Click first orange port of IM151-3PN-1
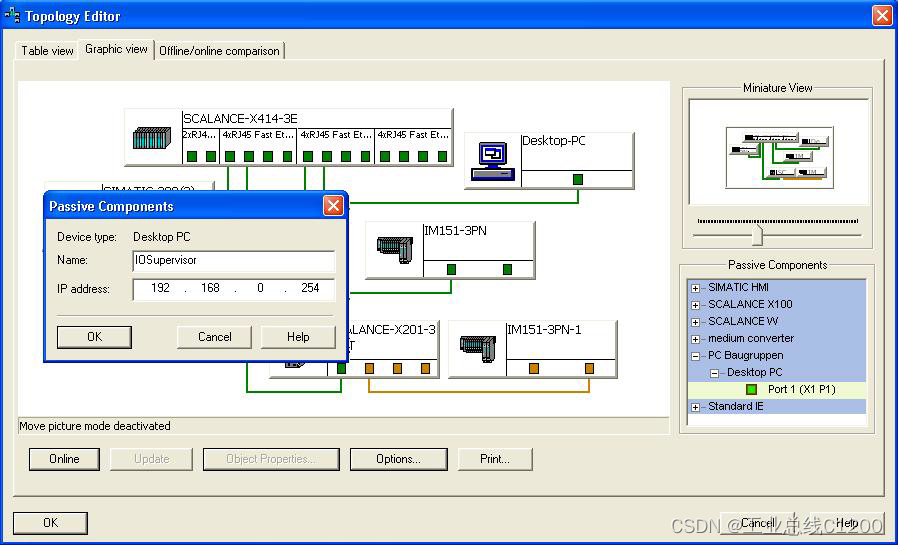898x545 pixels. tap(534, 368)
